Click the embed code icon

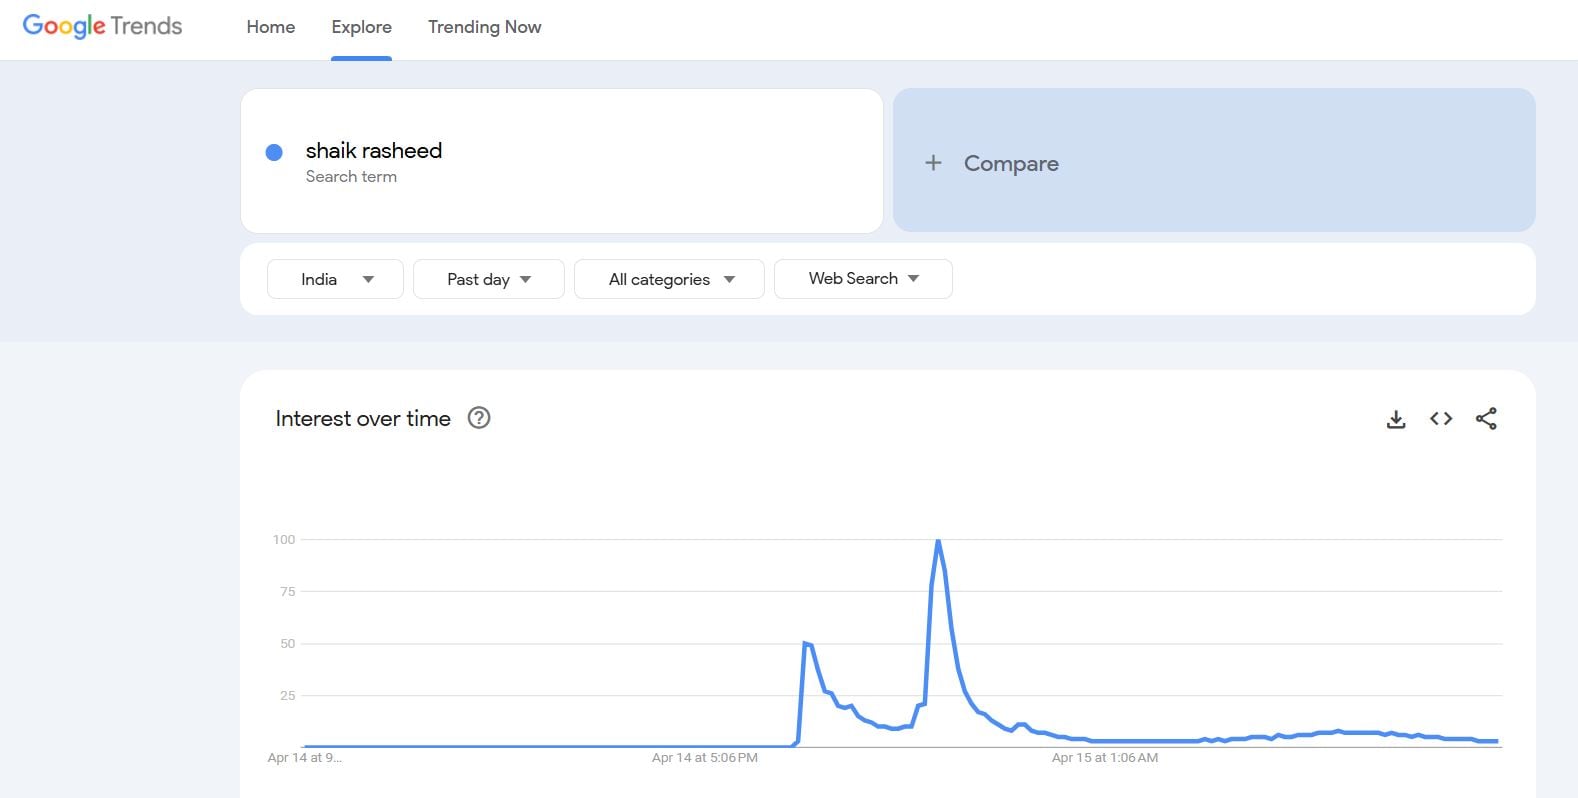pyautogui.click(x=1441, y=419)
